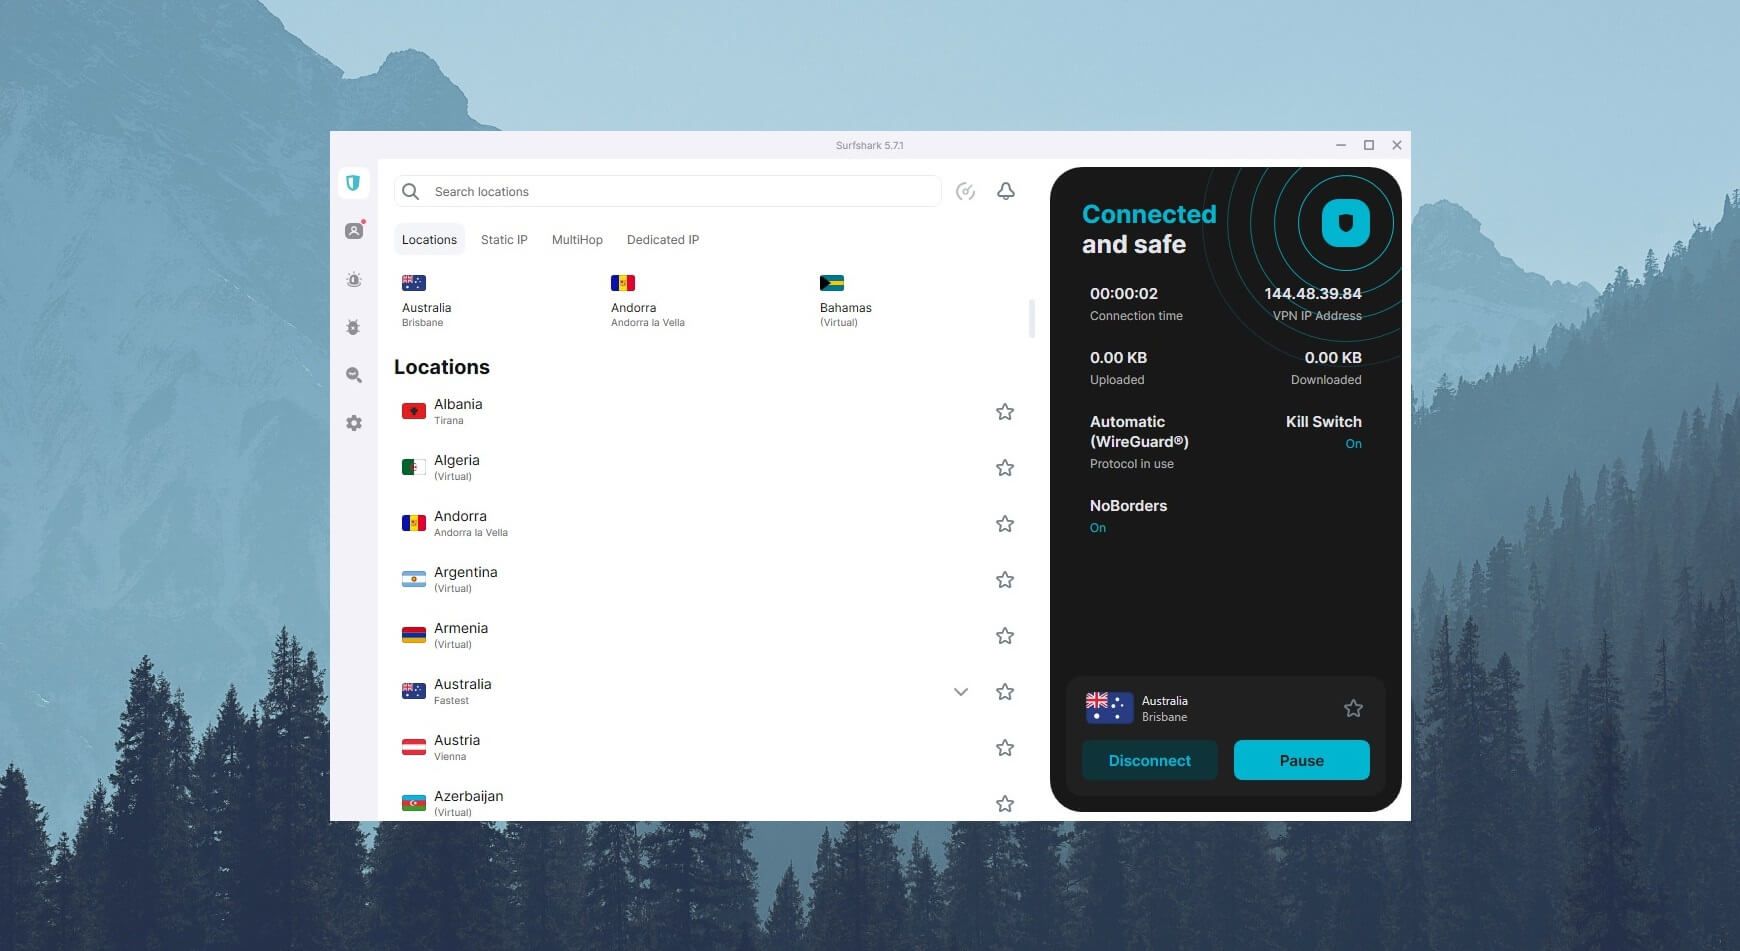
Task: Favorite Andorra with star icon
Action: tap(1005, 524)
